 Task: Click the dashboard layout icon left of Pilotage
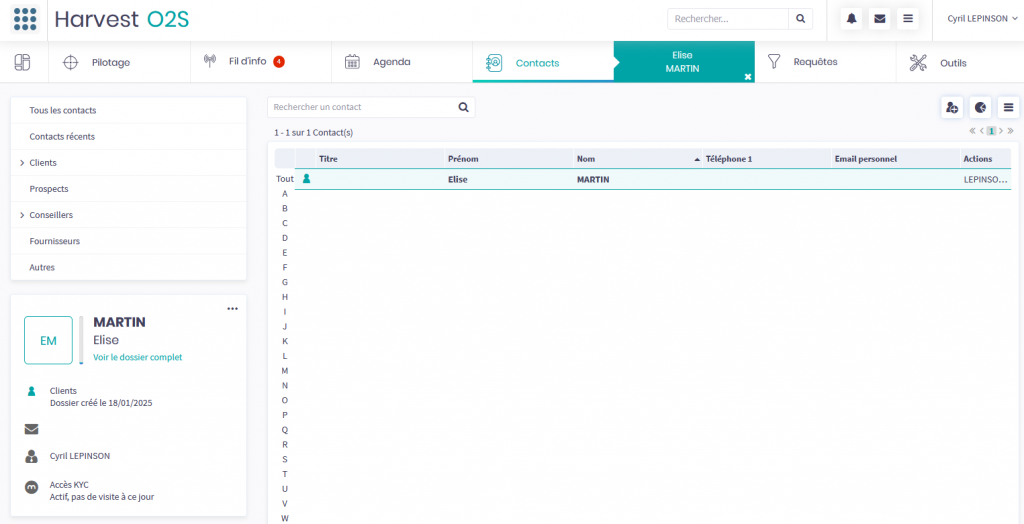pyautogui.click(x=22, y=62)
